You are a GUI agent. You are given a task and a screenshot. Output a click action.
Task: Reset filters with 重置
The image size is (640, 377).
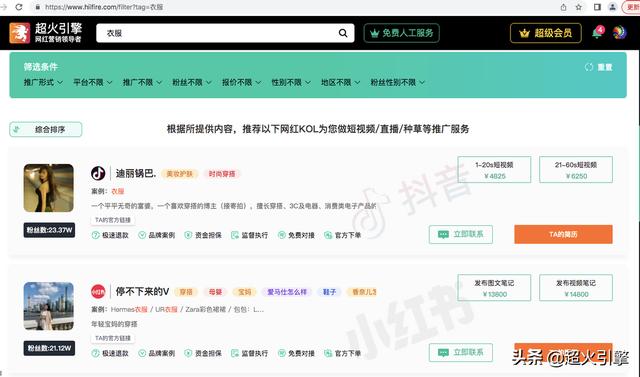[599, 67]
